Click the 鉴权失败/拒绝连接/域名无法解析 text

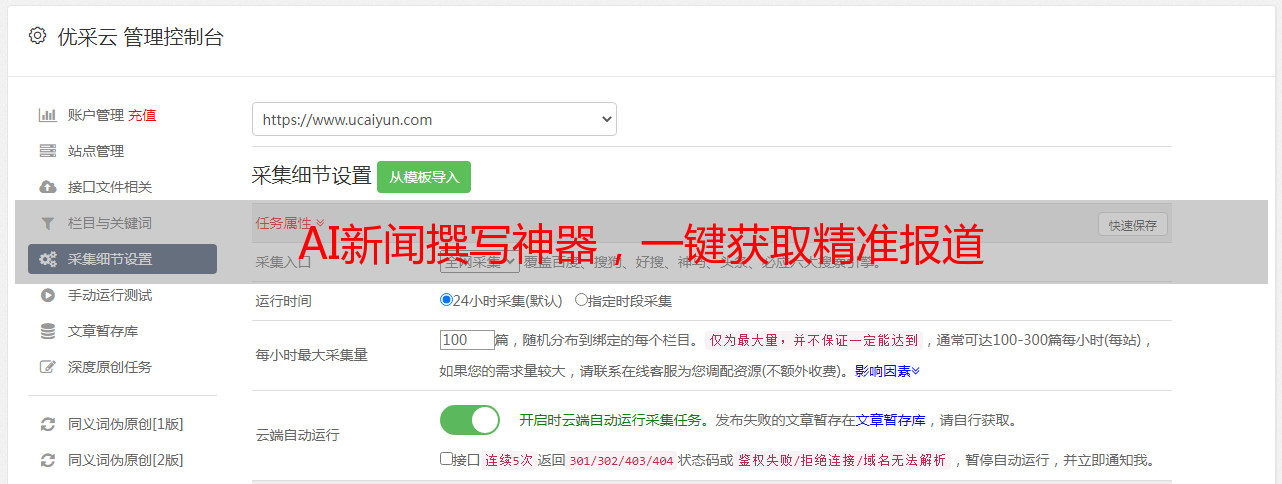pos(842,461)
